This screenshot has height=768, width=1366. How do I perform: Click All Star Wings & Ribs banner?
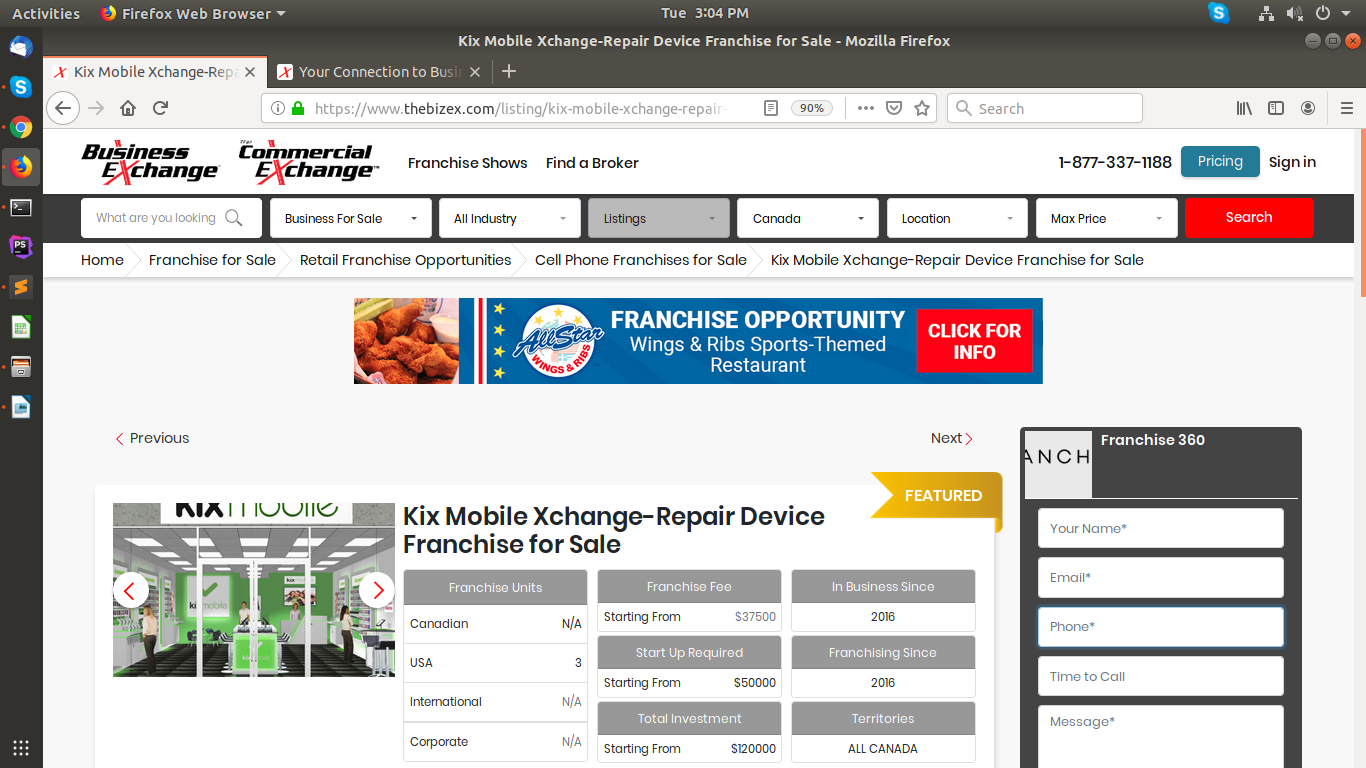(x=698, y=341)
